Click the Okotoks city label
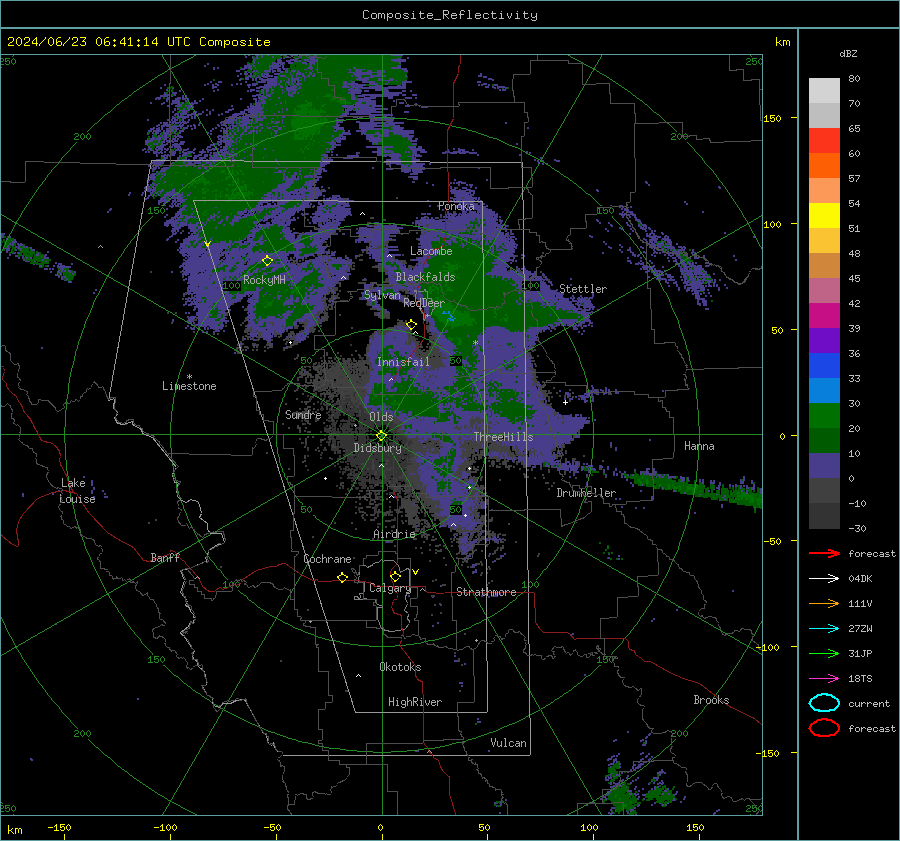This screenshot has height=841, width=900. [400, 667]
